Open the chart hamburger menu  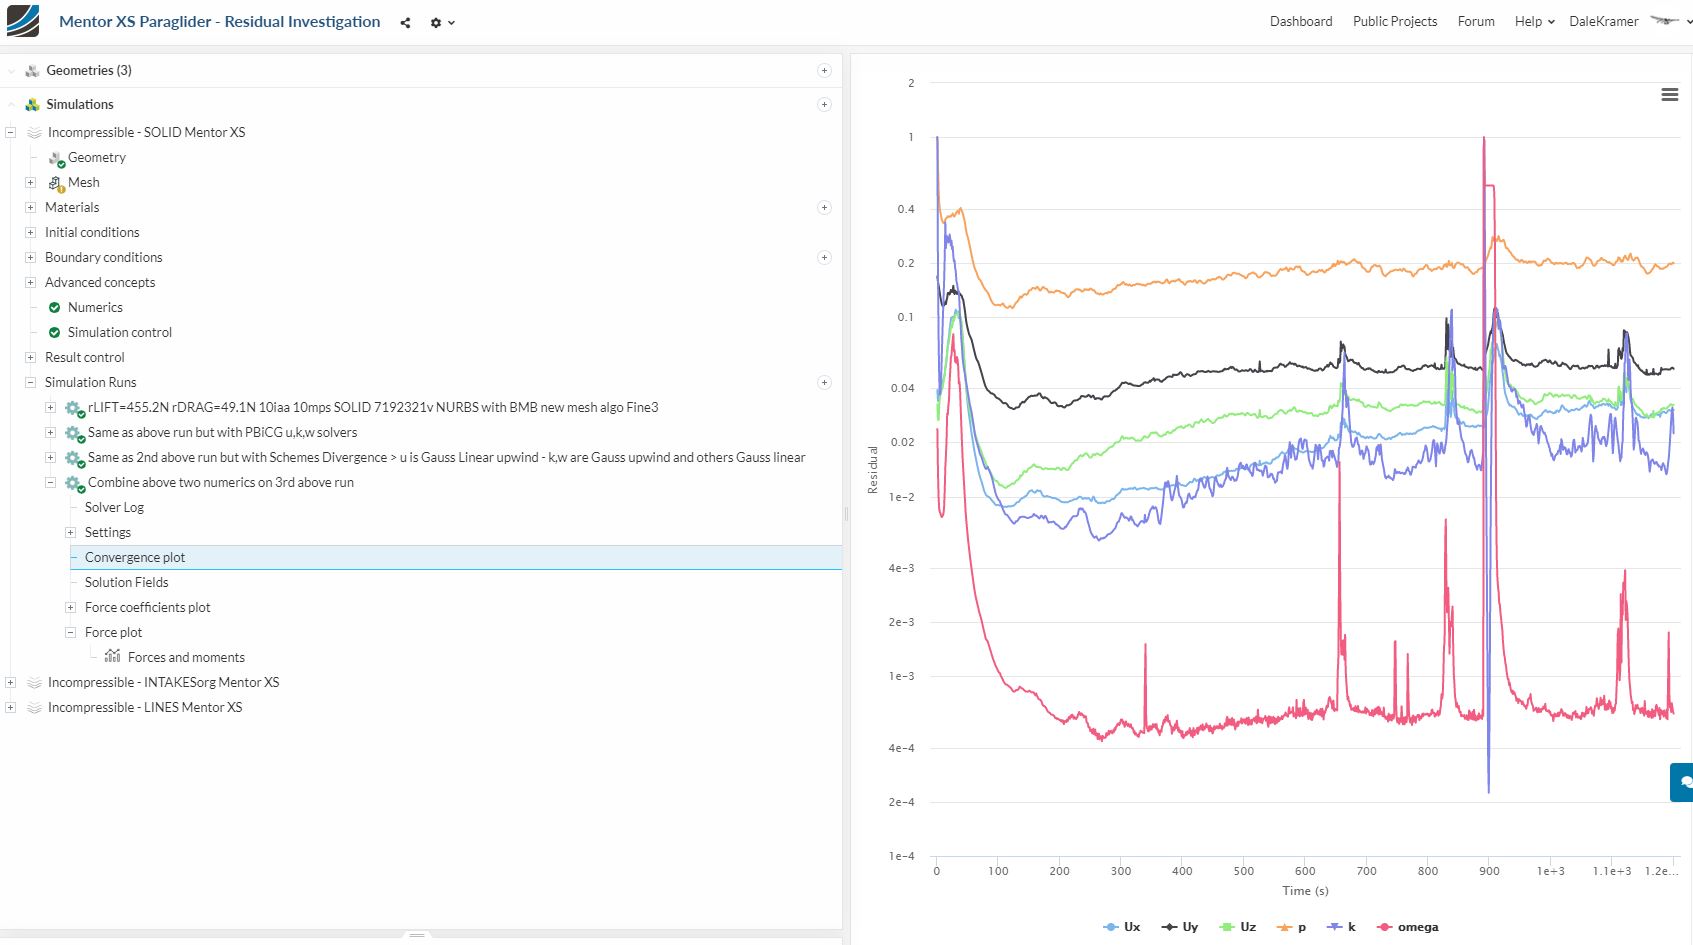click(x=1669, y=94)
